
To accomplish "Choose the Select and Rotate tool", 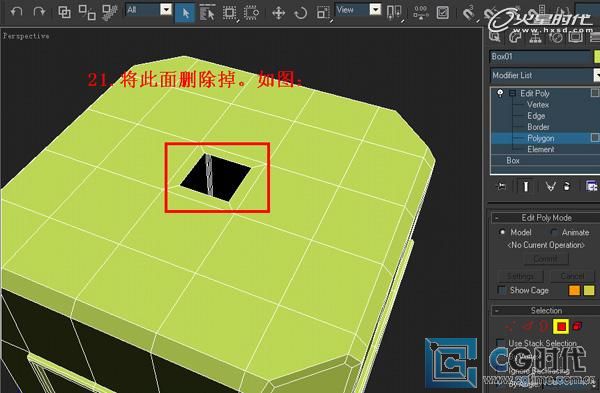I will click(301, 13).
